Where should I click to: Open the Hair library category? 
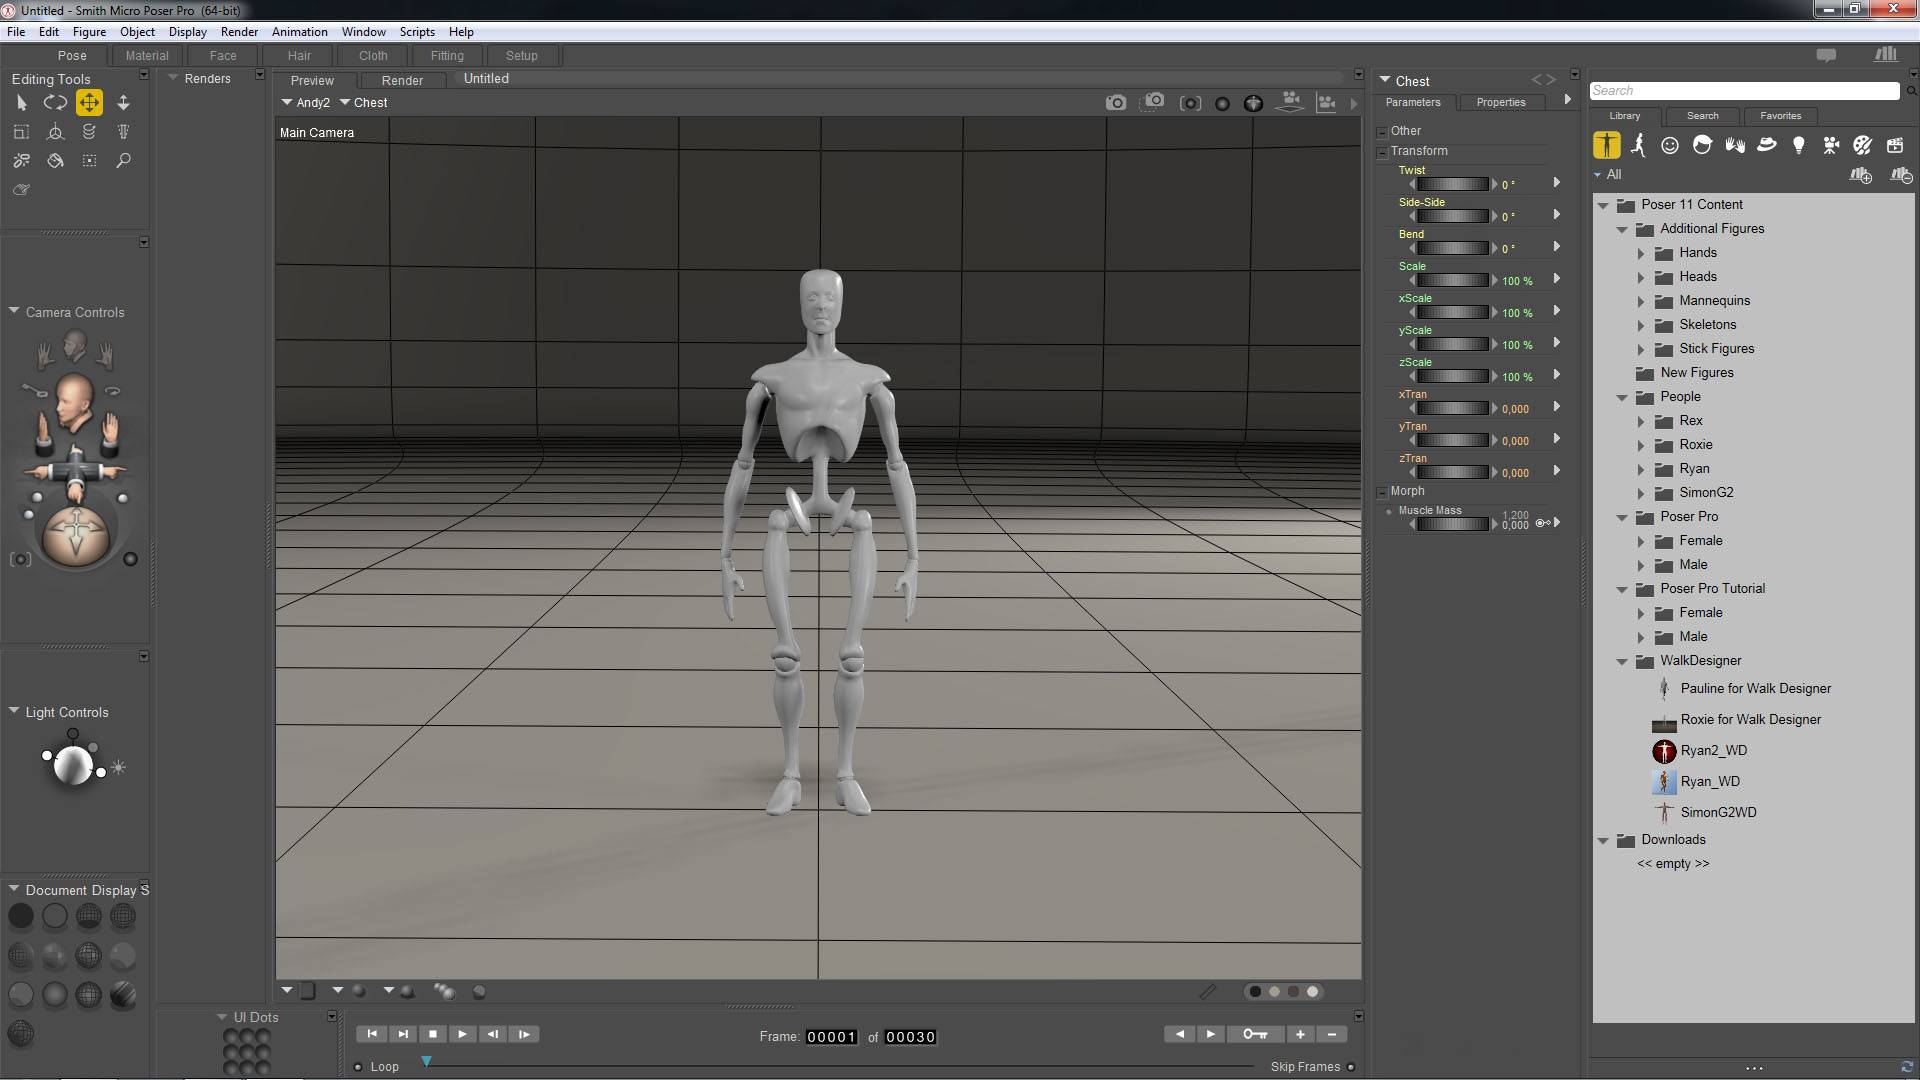coord(1702,145)
